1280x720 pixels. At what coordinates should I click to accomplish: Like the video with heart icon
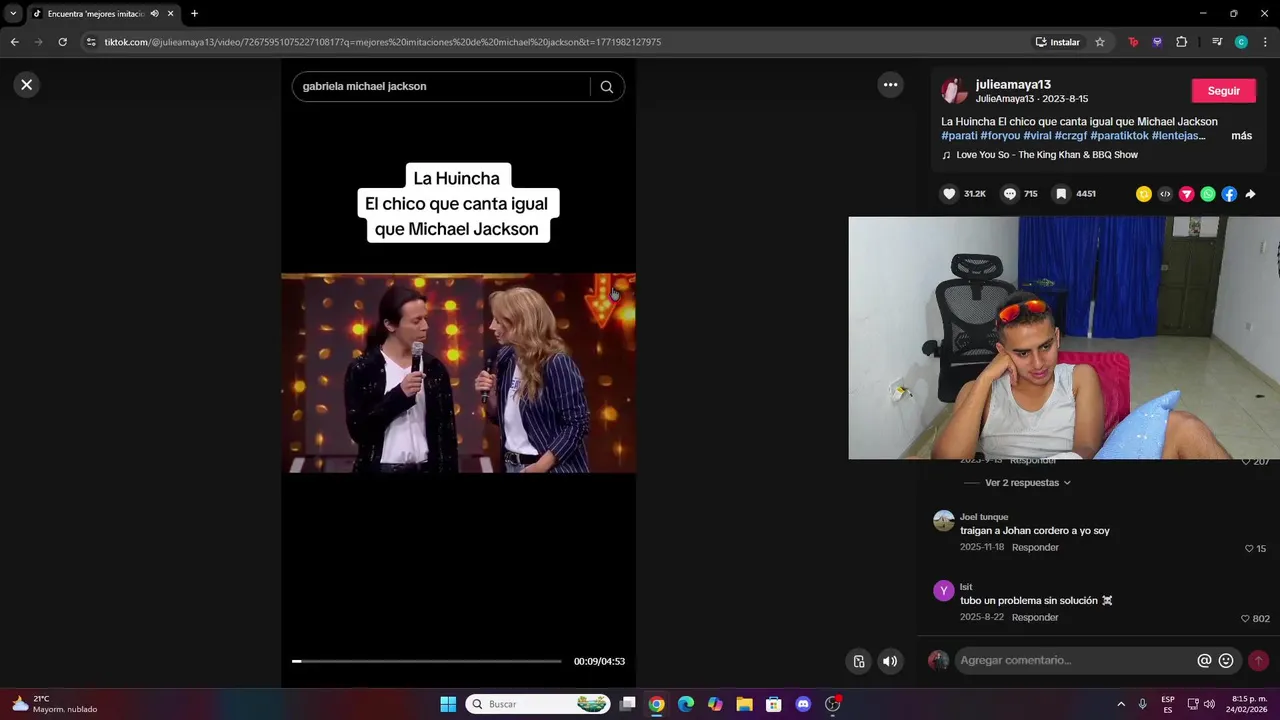click(949, 194)
